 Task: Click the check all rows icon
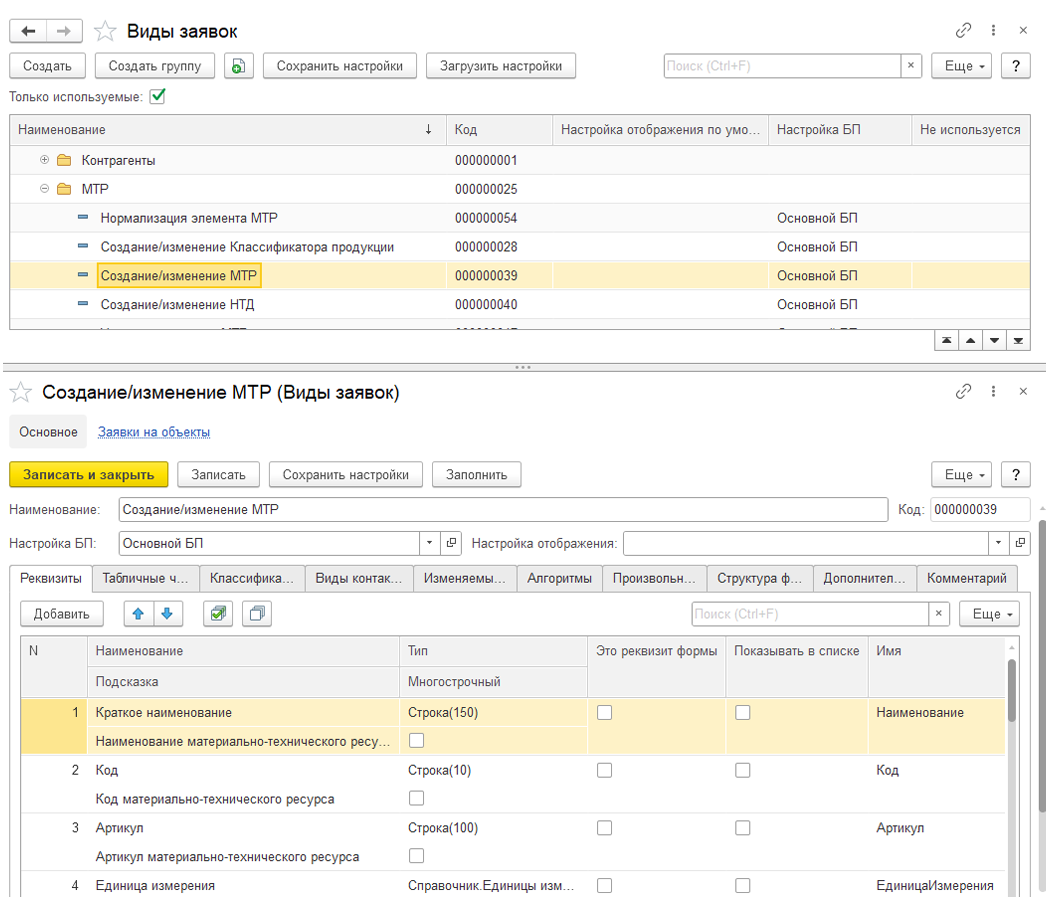click(x=217, y=614)
